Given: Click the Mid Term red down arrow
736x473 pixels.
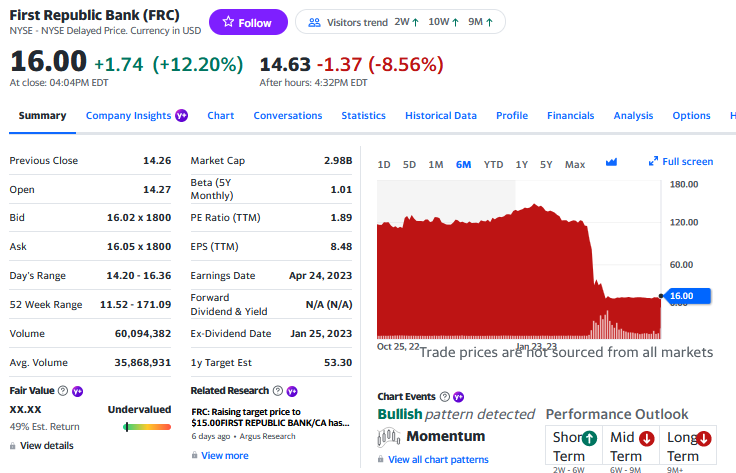Looking at the screenshot, I should [x=647, y=438].
